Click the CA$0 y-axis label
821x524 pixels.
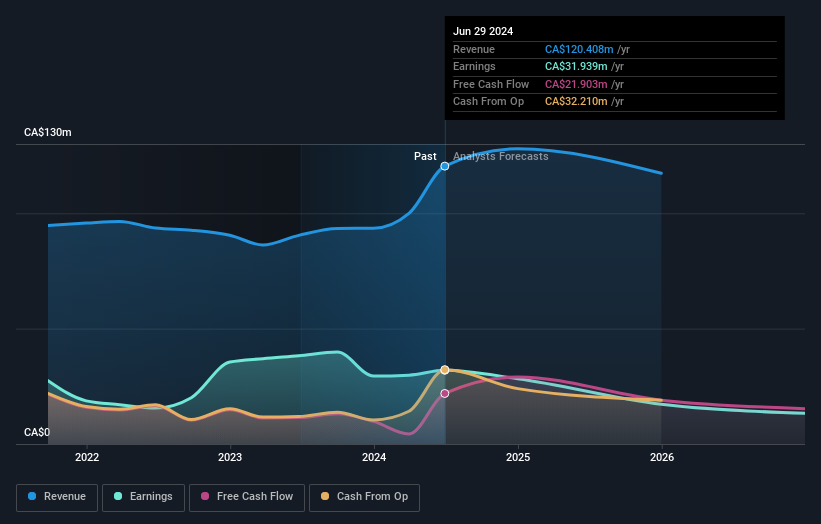pos(37,432)
